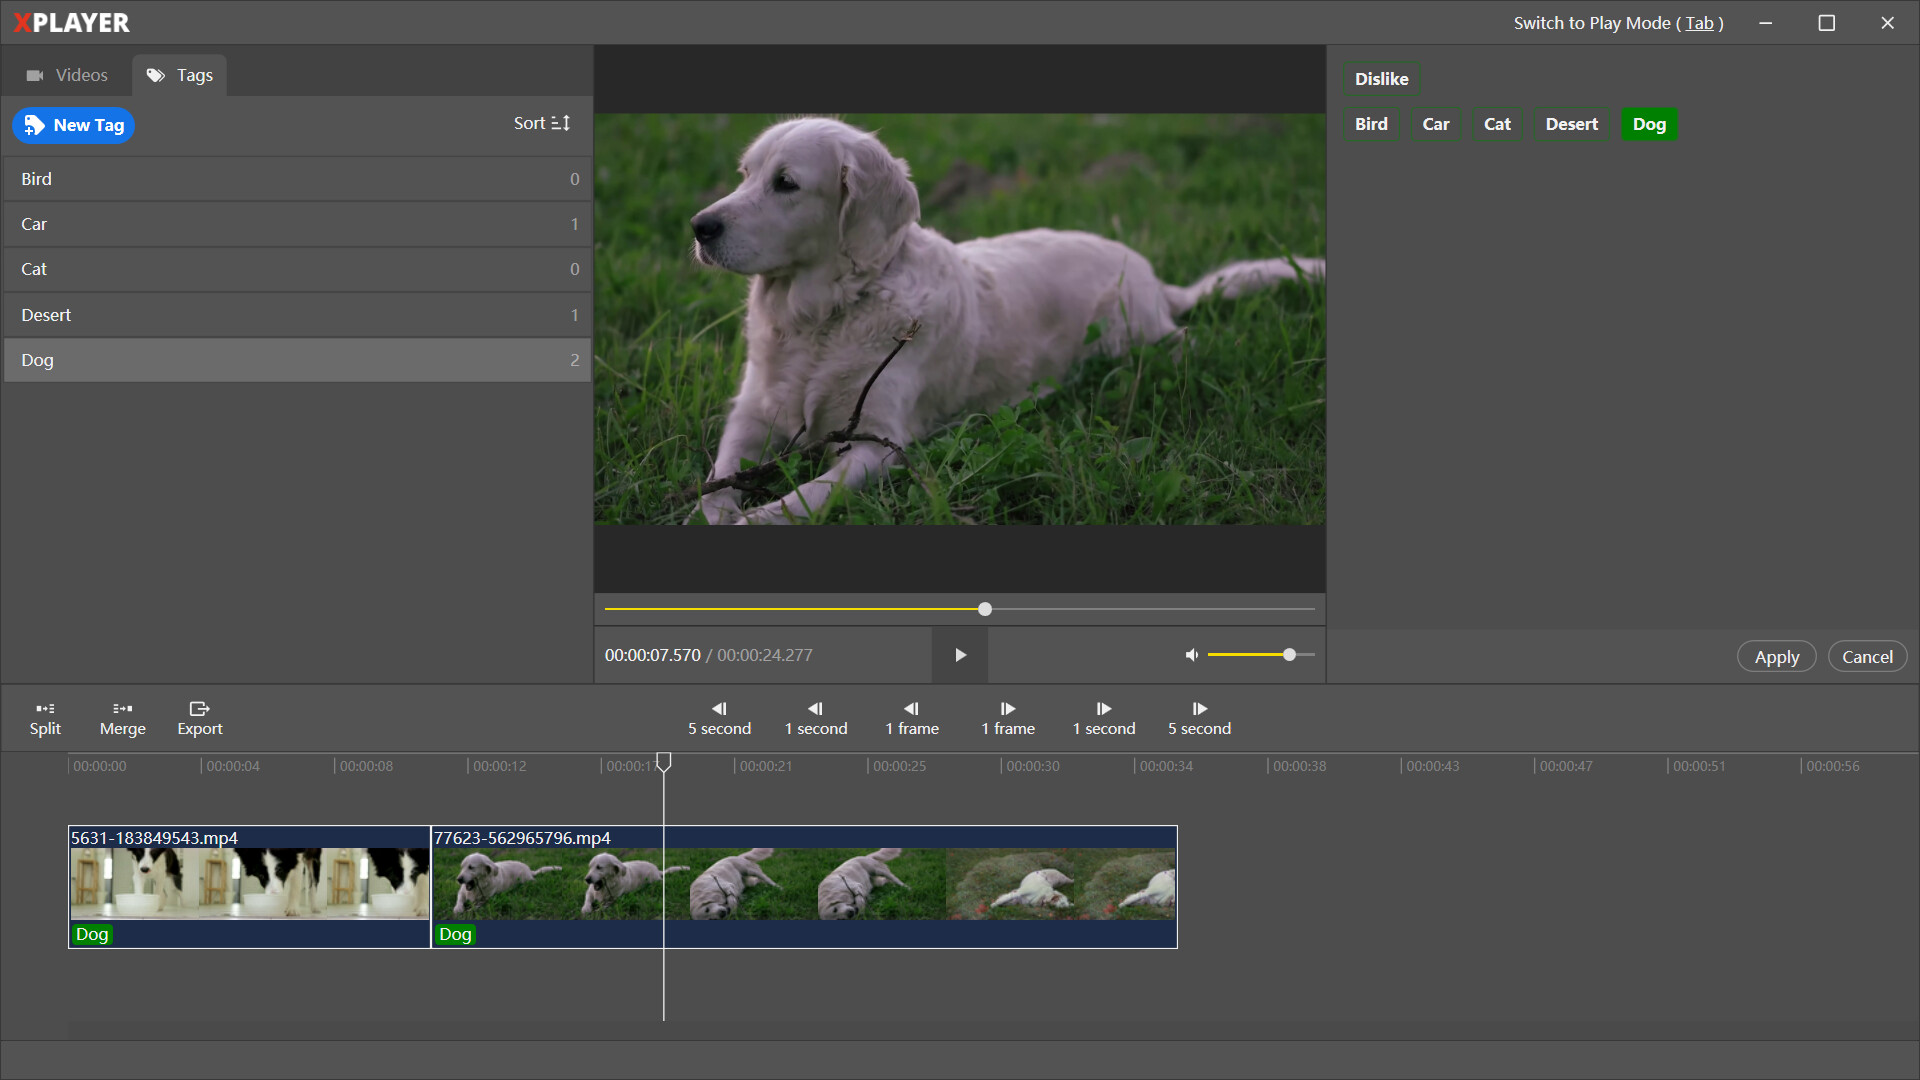Screen dimensions: 1920x1080
Task: Click the Merge clips icon
Action: tap(122, 709)
